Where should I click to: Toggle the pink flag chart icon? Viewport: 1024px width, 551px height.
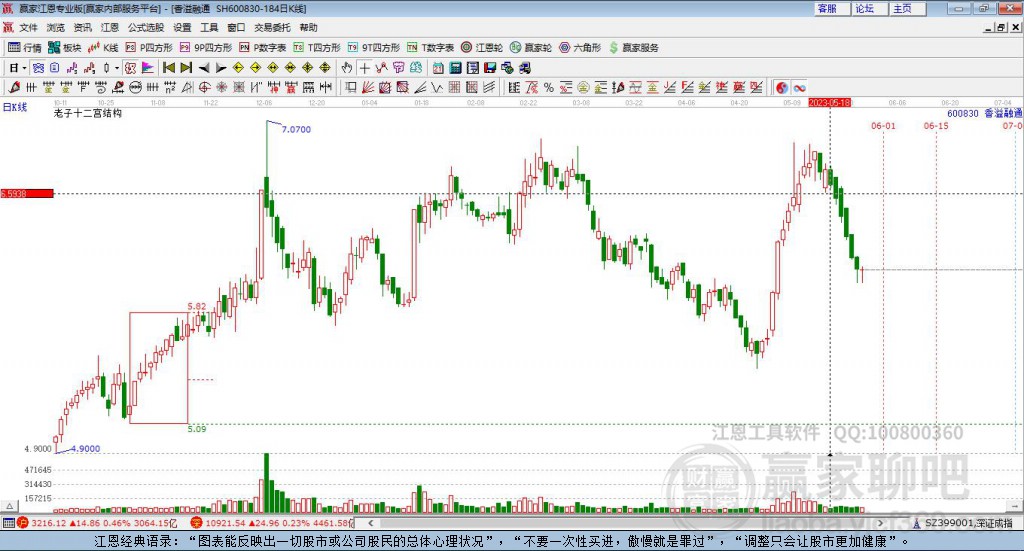(148, 68)
